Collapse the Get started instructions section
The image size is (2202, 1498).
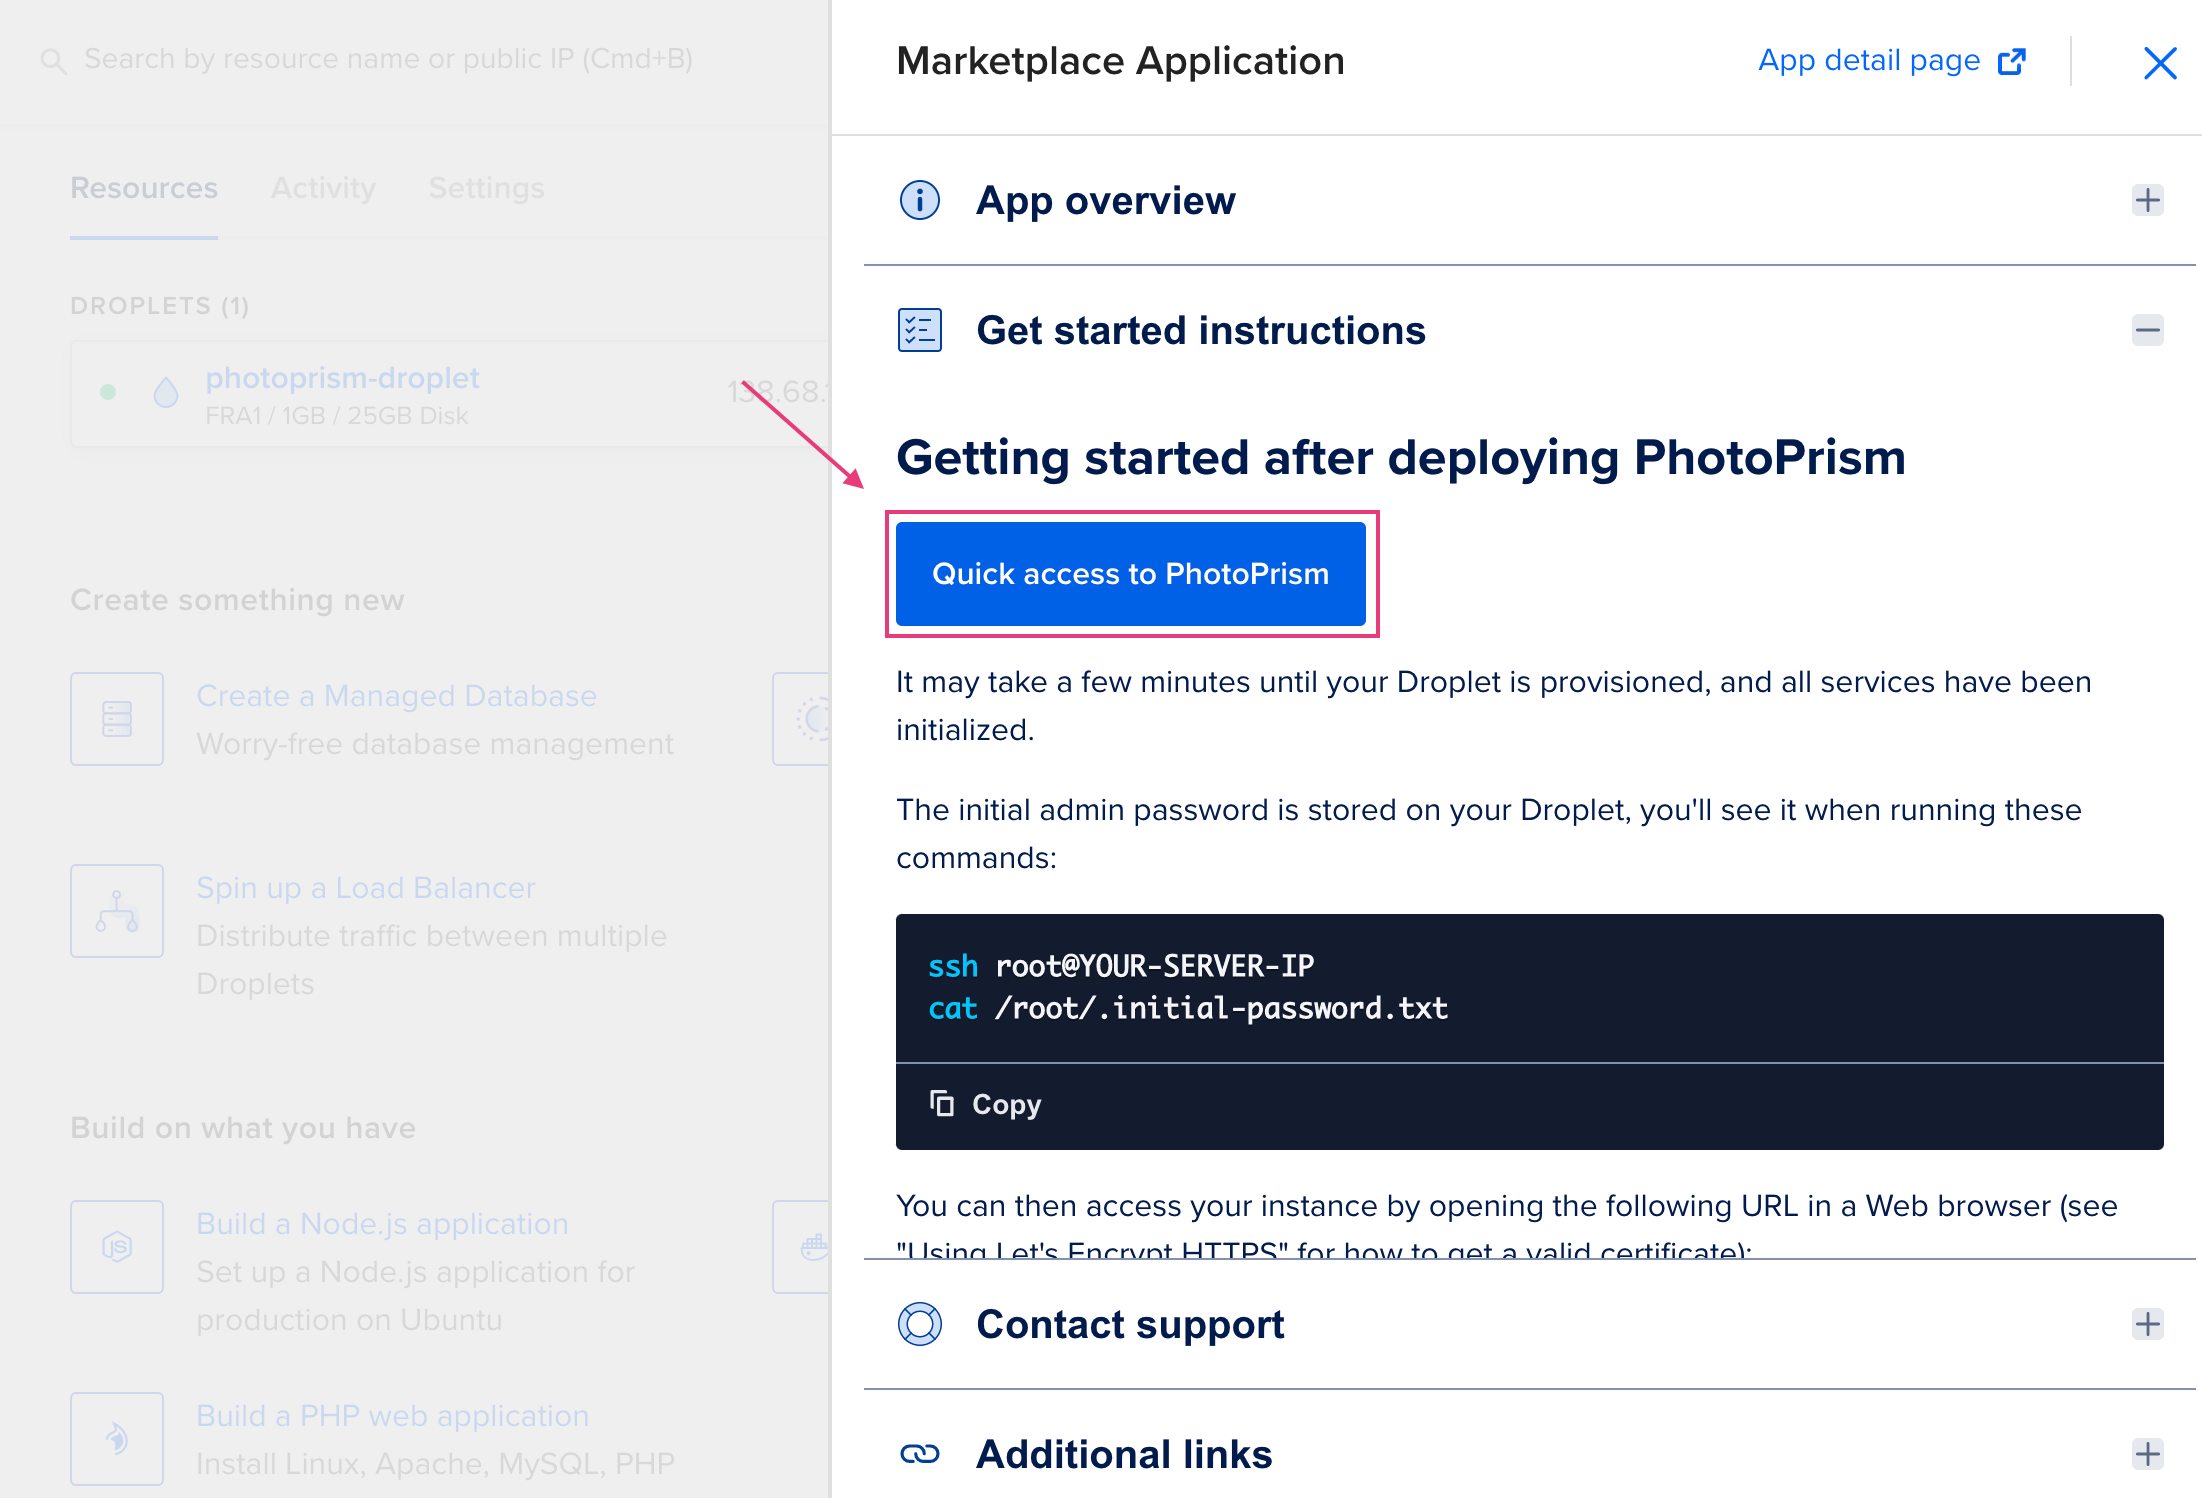(2147, 330)
